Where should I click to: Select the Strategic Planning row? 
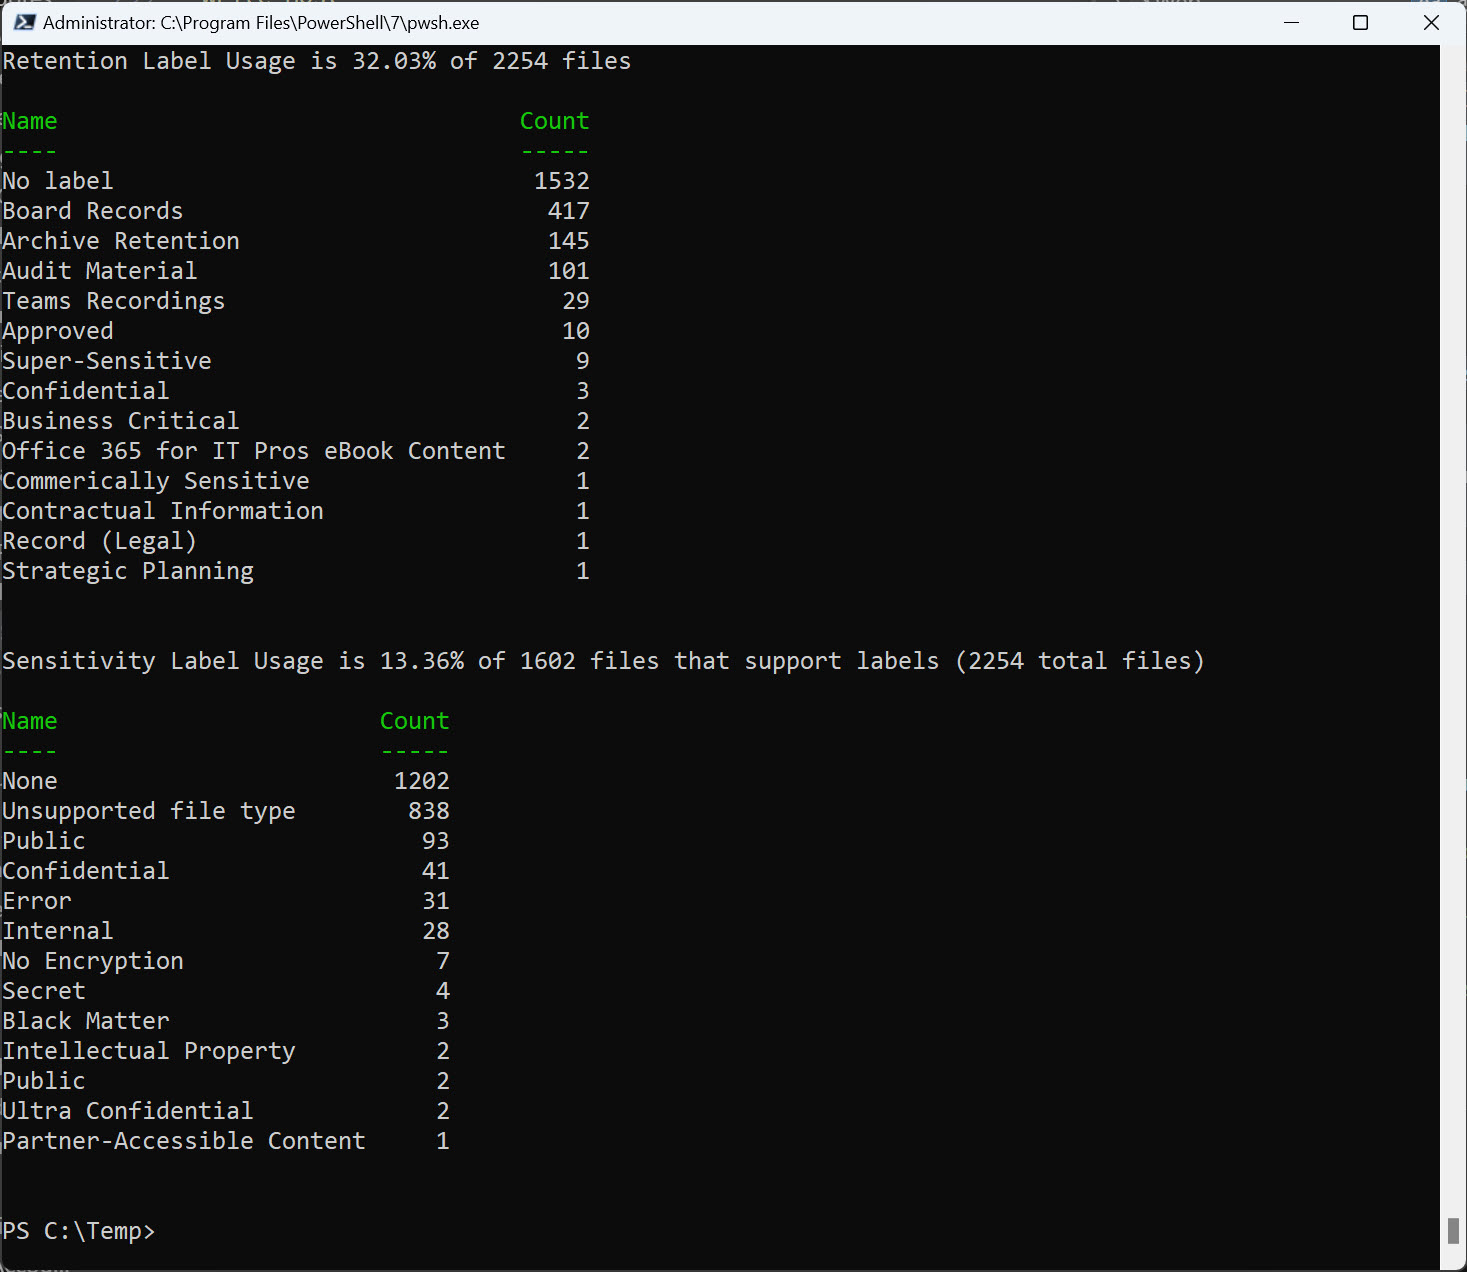128,571
